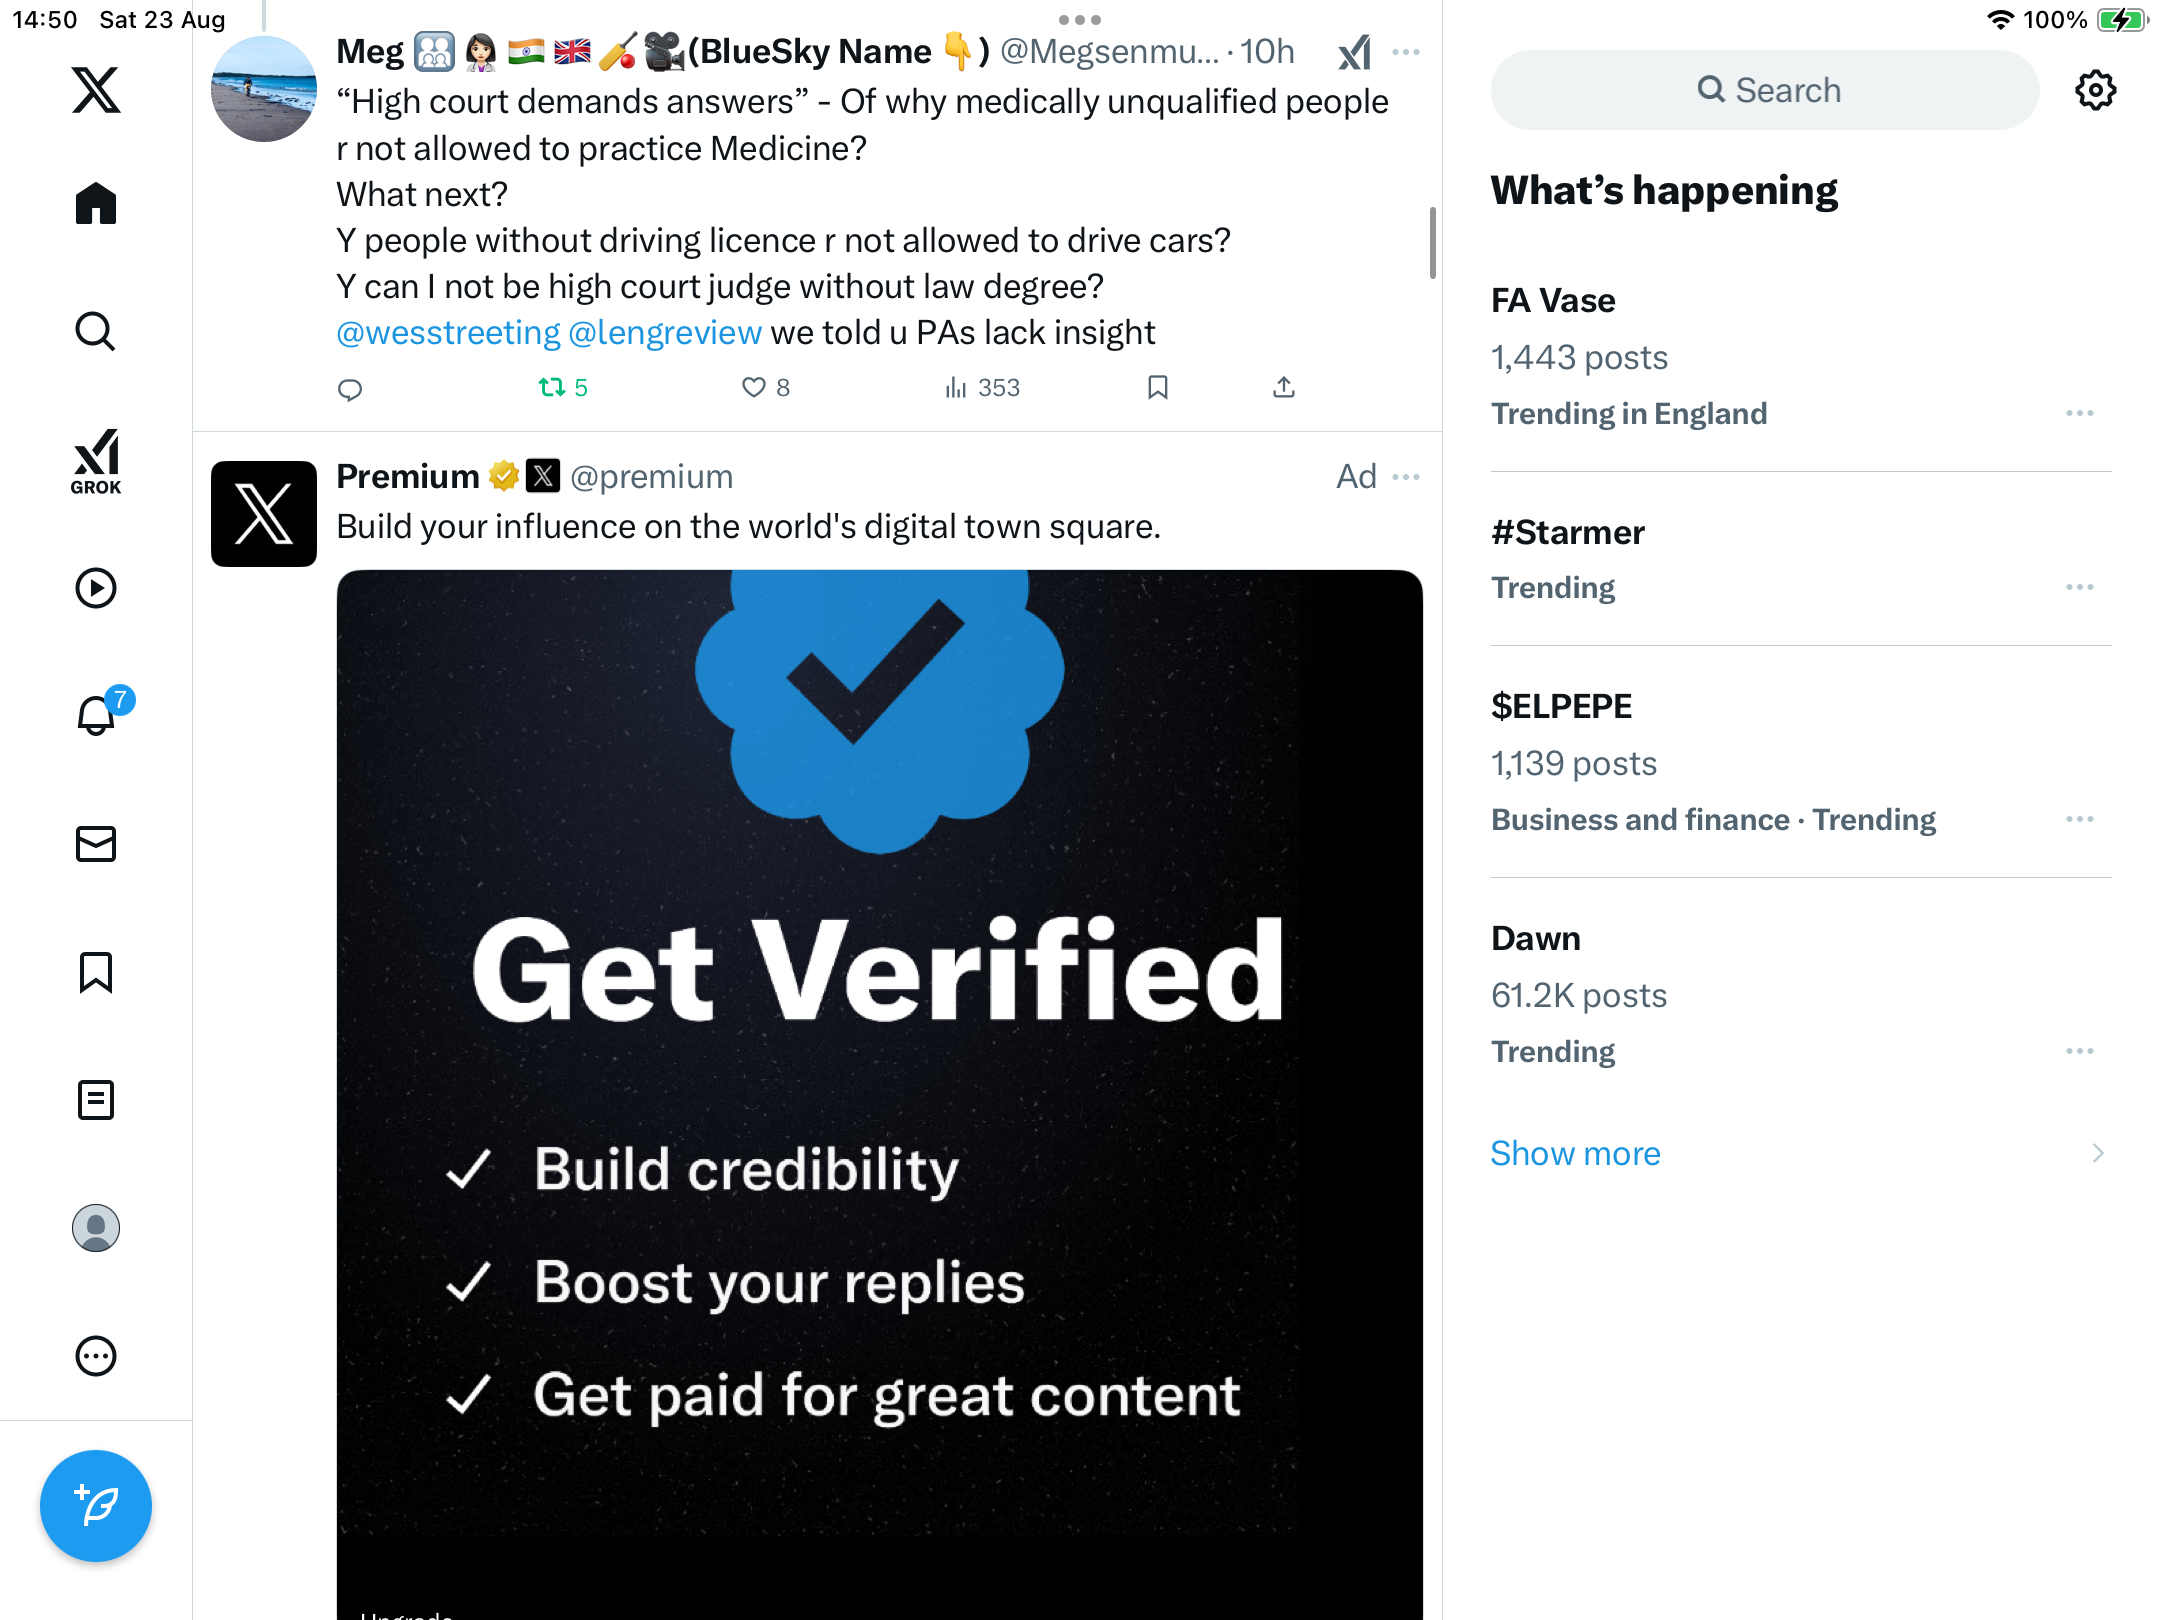Open more options on Premium ad
The height and width of the screenshot is (1620, 2160).
pos(1406,477)
